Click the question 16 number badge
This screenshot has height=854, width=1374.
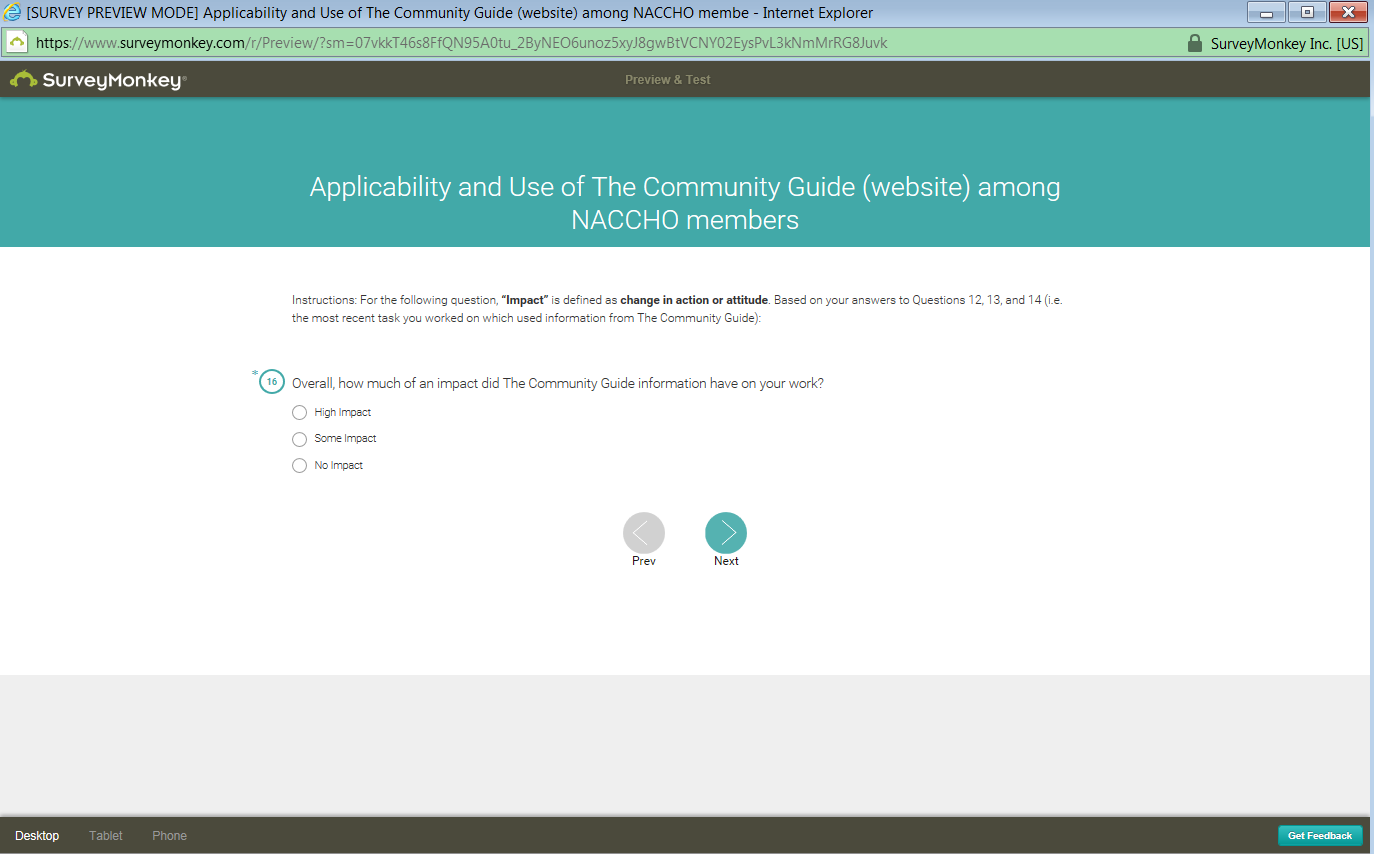(272, 382)
